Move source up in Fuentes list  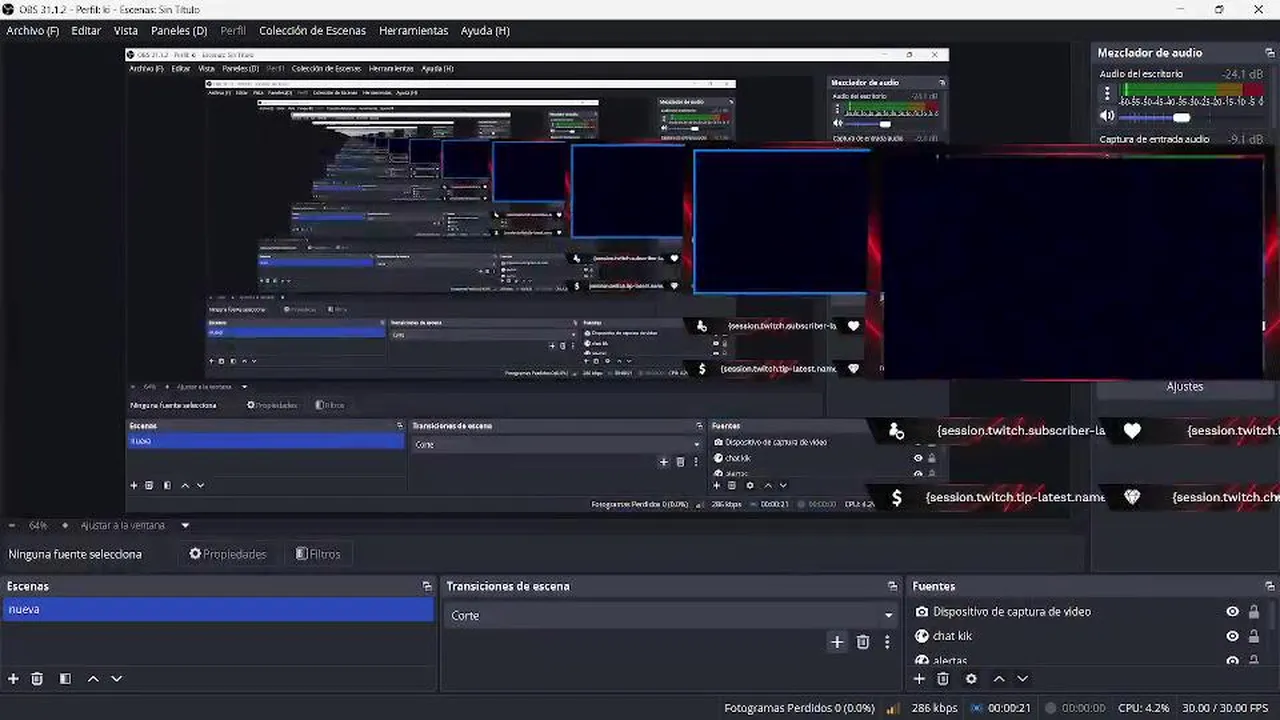[x=999, y=679]
